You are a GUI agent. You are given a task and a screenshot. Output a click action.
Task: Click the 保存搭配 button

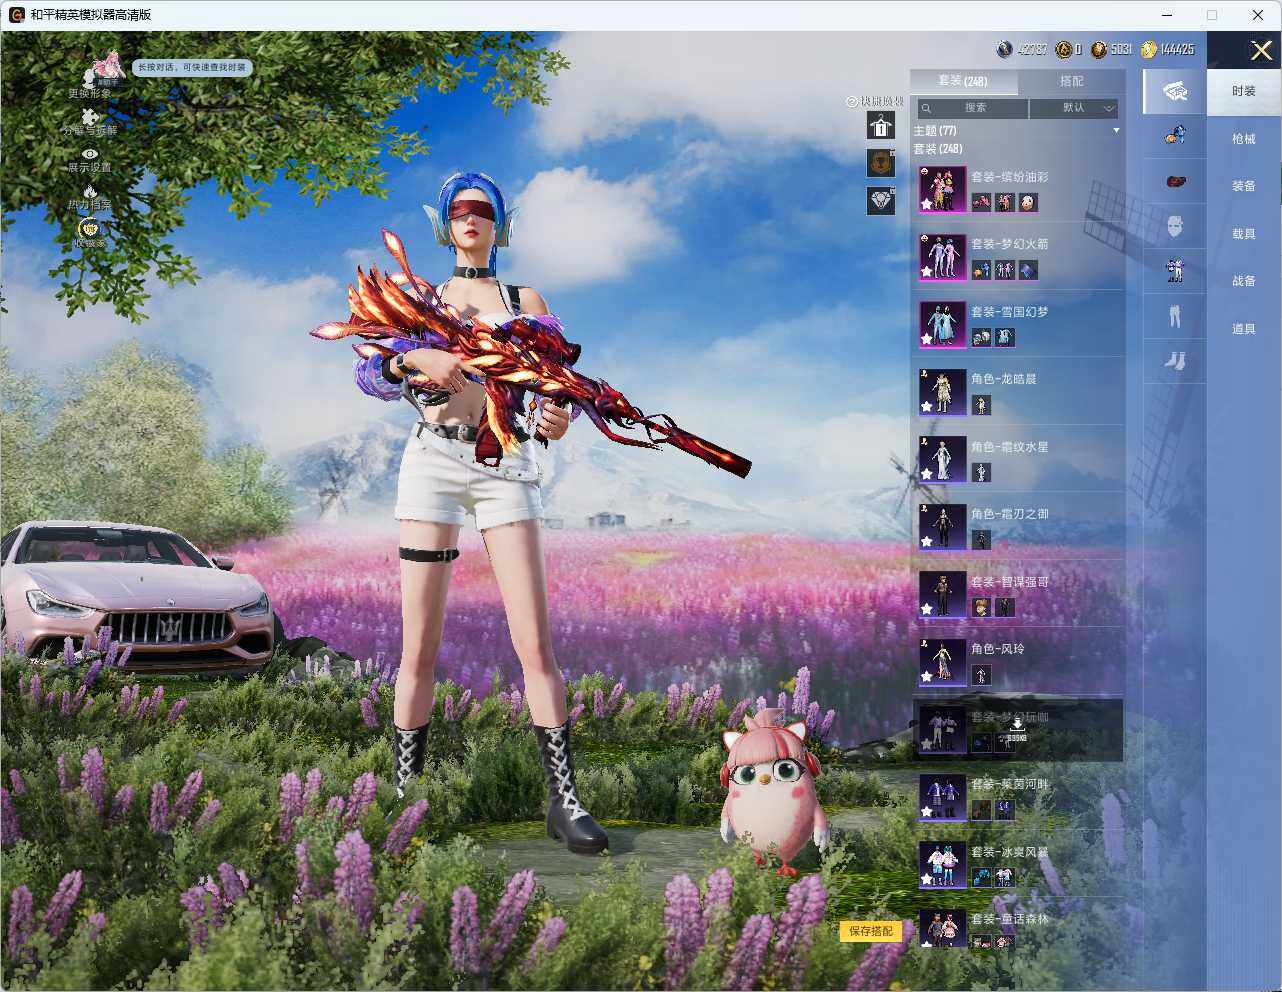point(871,931)
